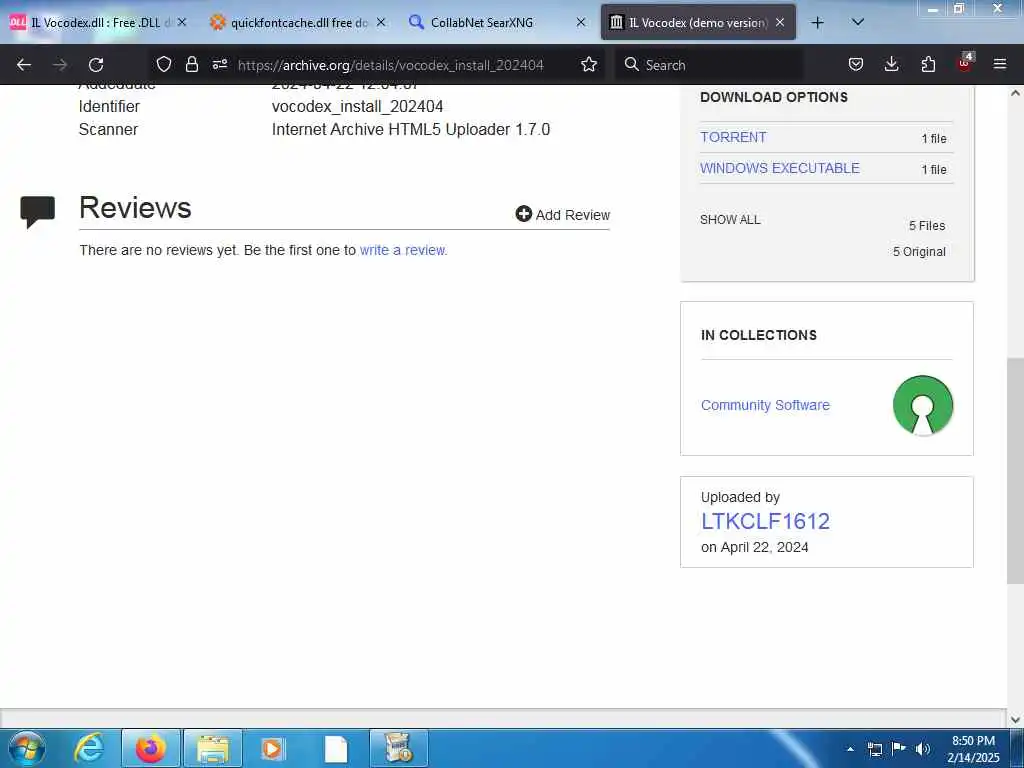Show hidden system tray icons
The image size is (1024, 768).
pos(850,749)
